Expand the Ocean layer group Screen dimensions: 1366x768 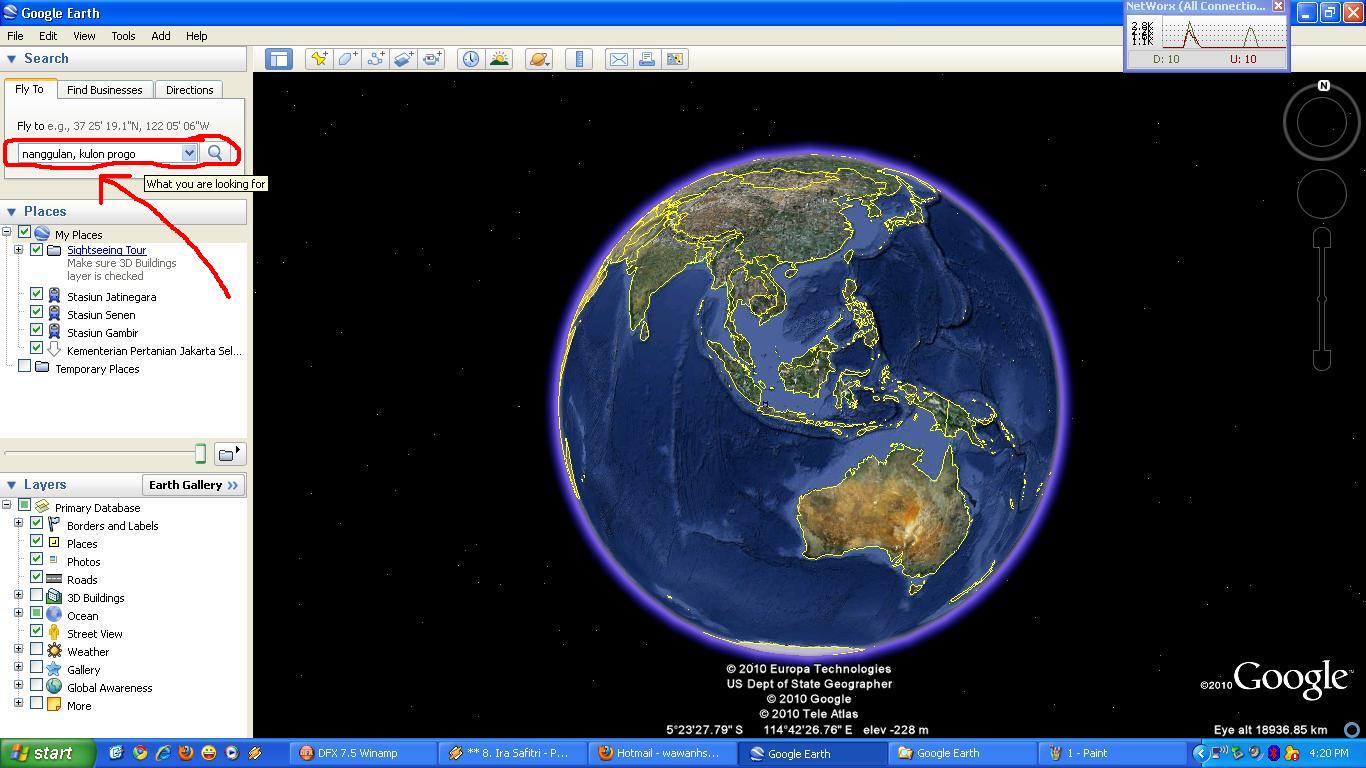18,615
